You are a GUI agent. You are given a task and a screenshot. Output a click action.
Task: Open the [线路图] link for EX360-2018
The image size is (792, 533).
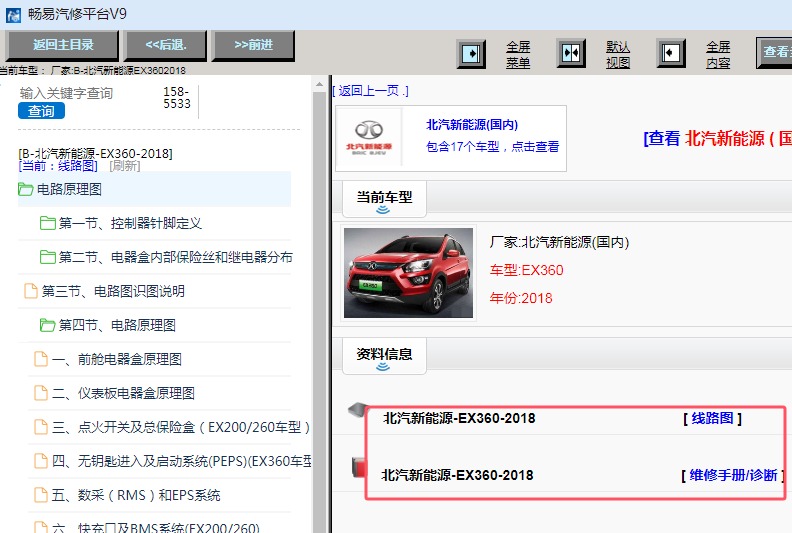coord(712,418)
